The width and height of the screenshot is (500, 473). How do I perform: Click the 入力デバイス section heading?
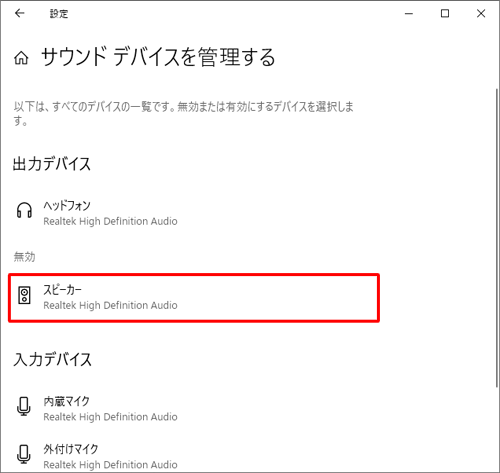coord(52,360)
